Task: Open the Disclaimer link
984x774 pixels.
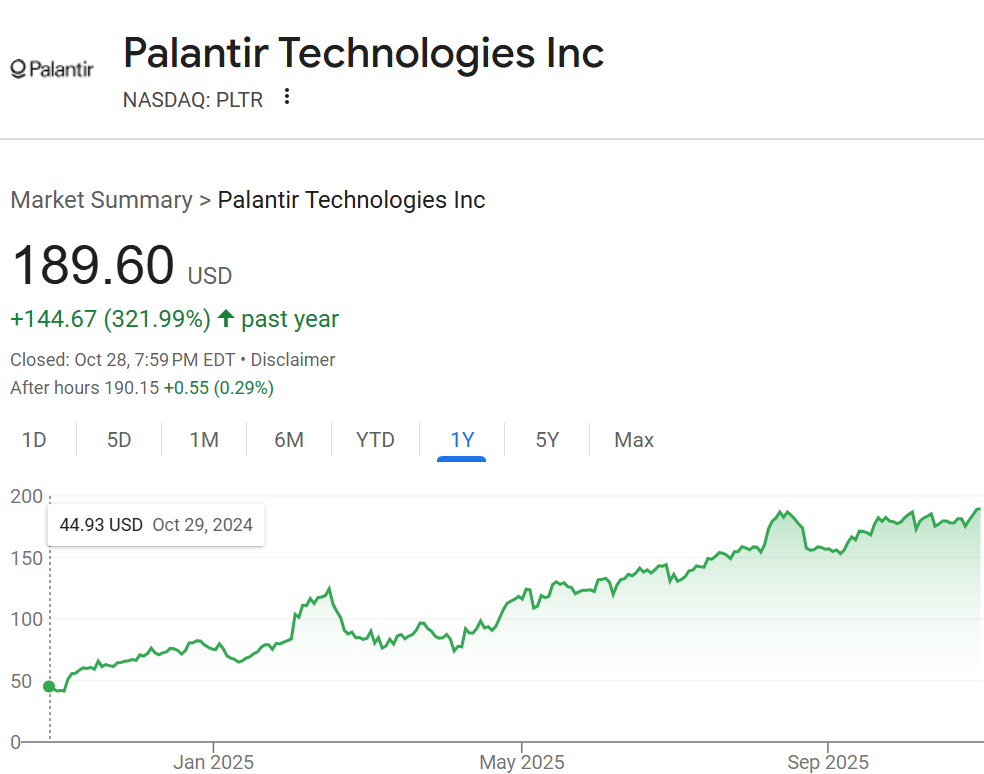Action: [292, 359]
